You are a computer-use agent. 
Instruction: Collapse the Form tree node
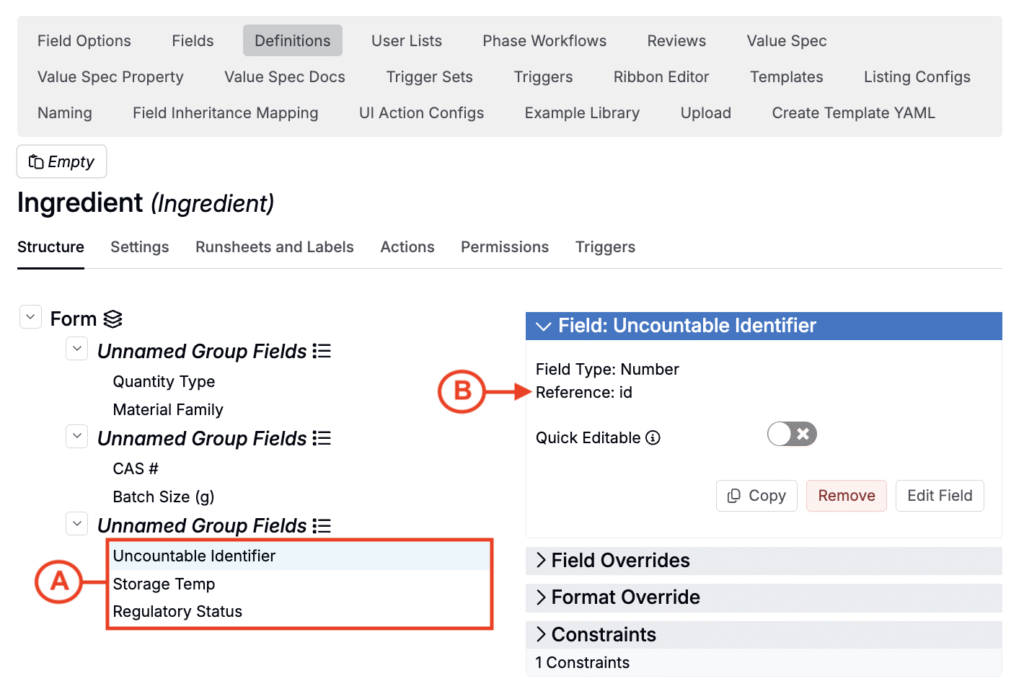[30, 318]
